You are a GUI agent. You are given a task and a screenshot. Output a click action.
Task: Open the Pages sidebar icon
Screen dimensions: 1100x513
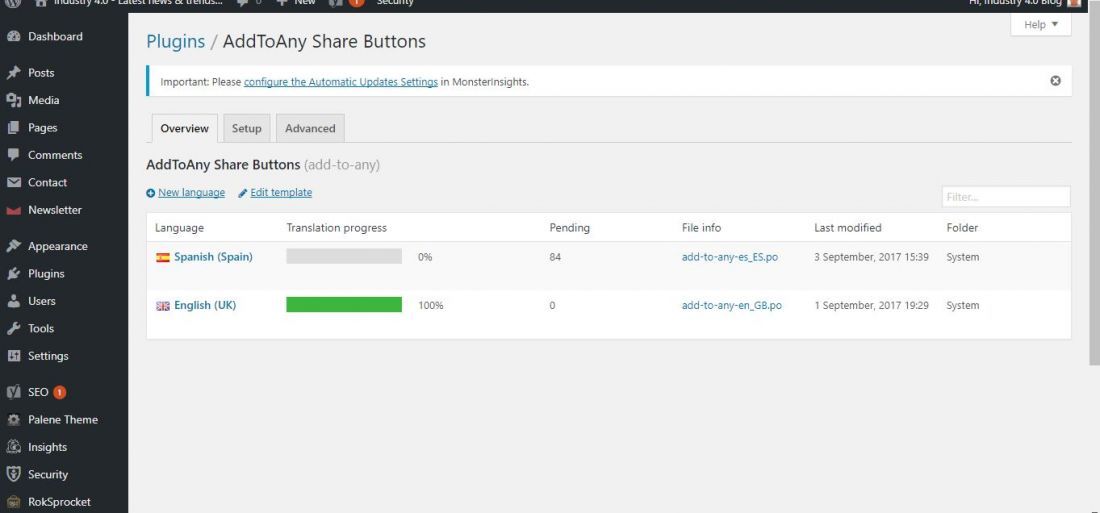pos(13,128)
